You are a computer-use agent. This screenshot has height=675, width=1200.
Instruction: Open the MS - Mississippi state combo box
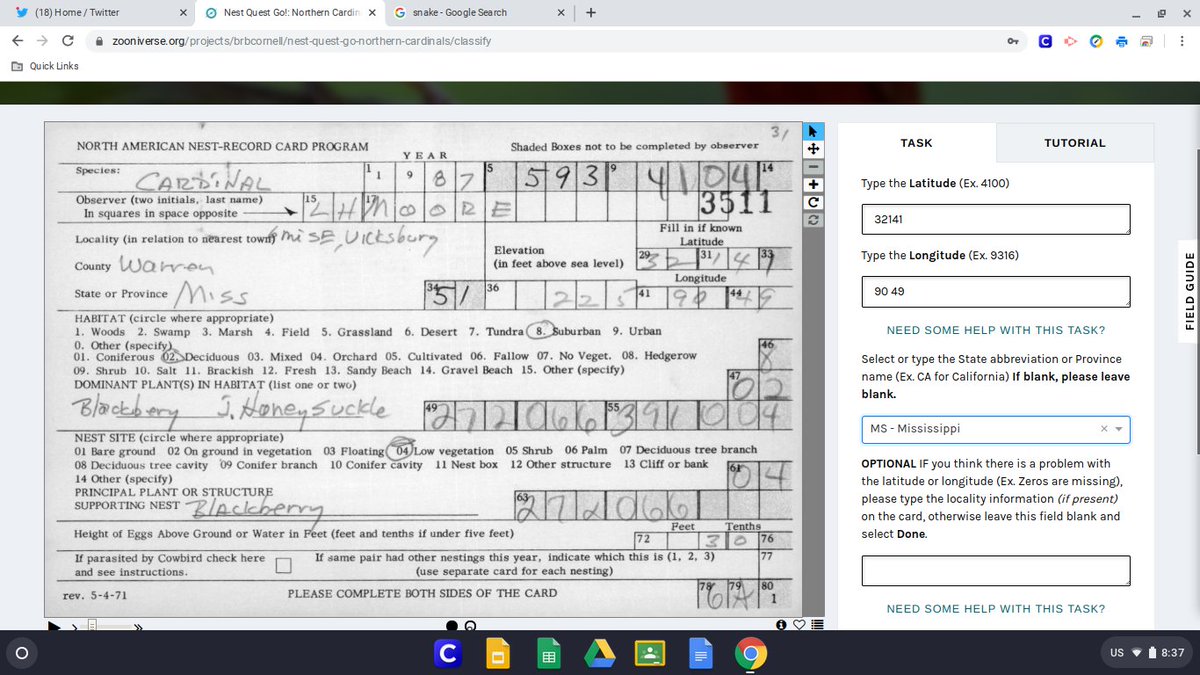tap(996, 429)
